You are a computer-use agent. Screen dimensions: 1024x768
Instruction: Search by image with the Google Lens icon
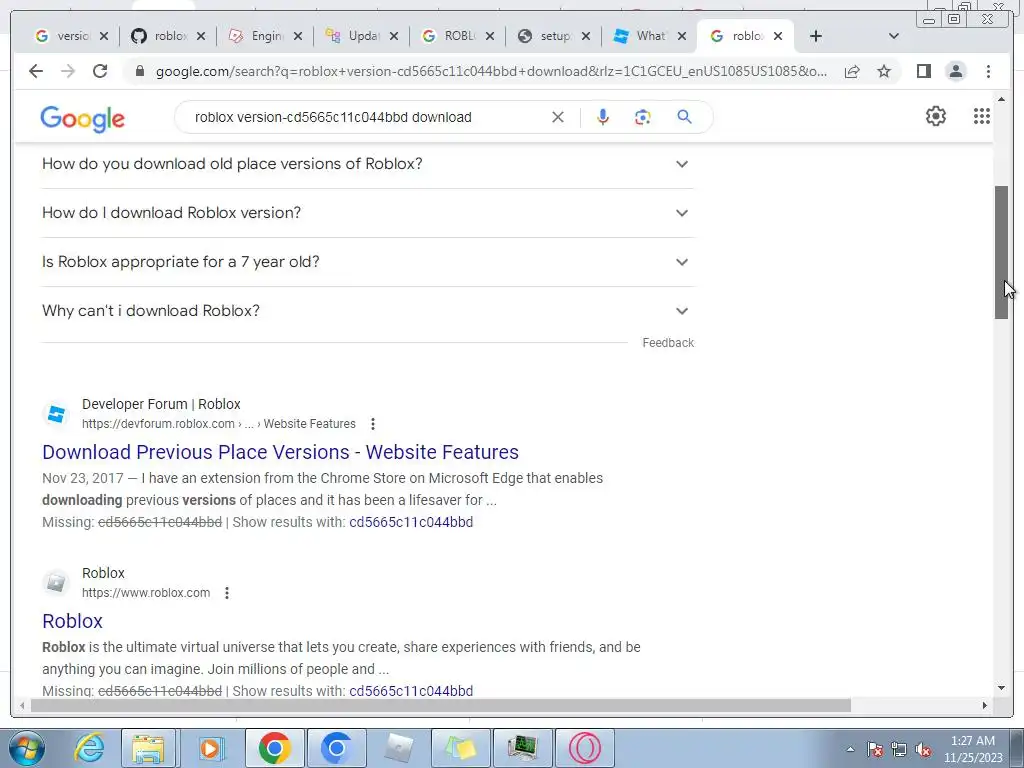point(643,117)
